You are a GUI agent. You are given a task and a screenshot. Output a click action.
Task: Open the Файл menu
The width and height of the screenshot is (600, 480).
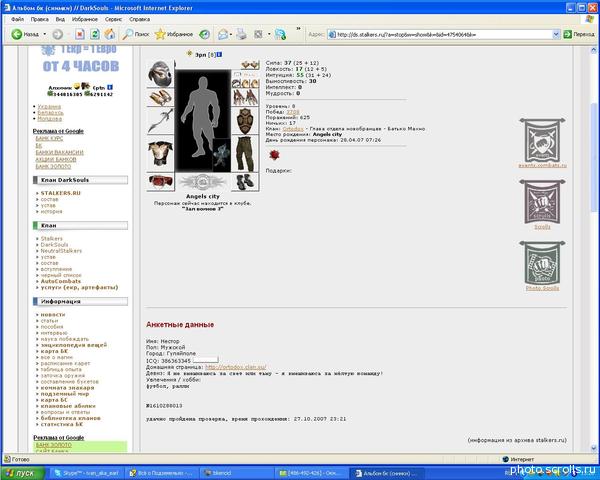[18, 19]
